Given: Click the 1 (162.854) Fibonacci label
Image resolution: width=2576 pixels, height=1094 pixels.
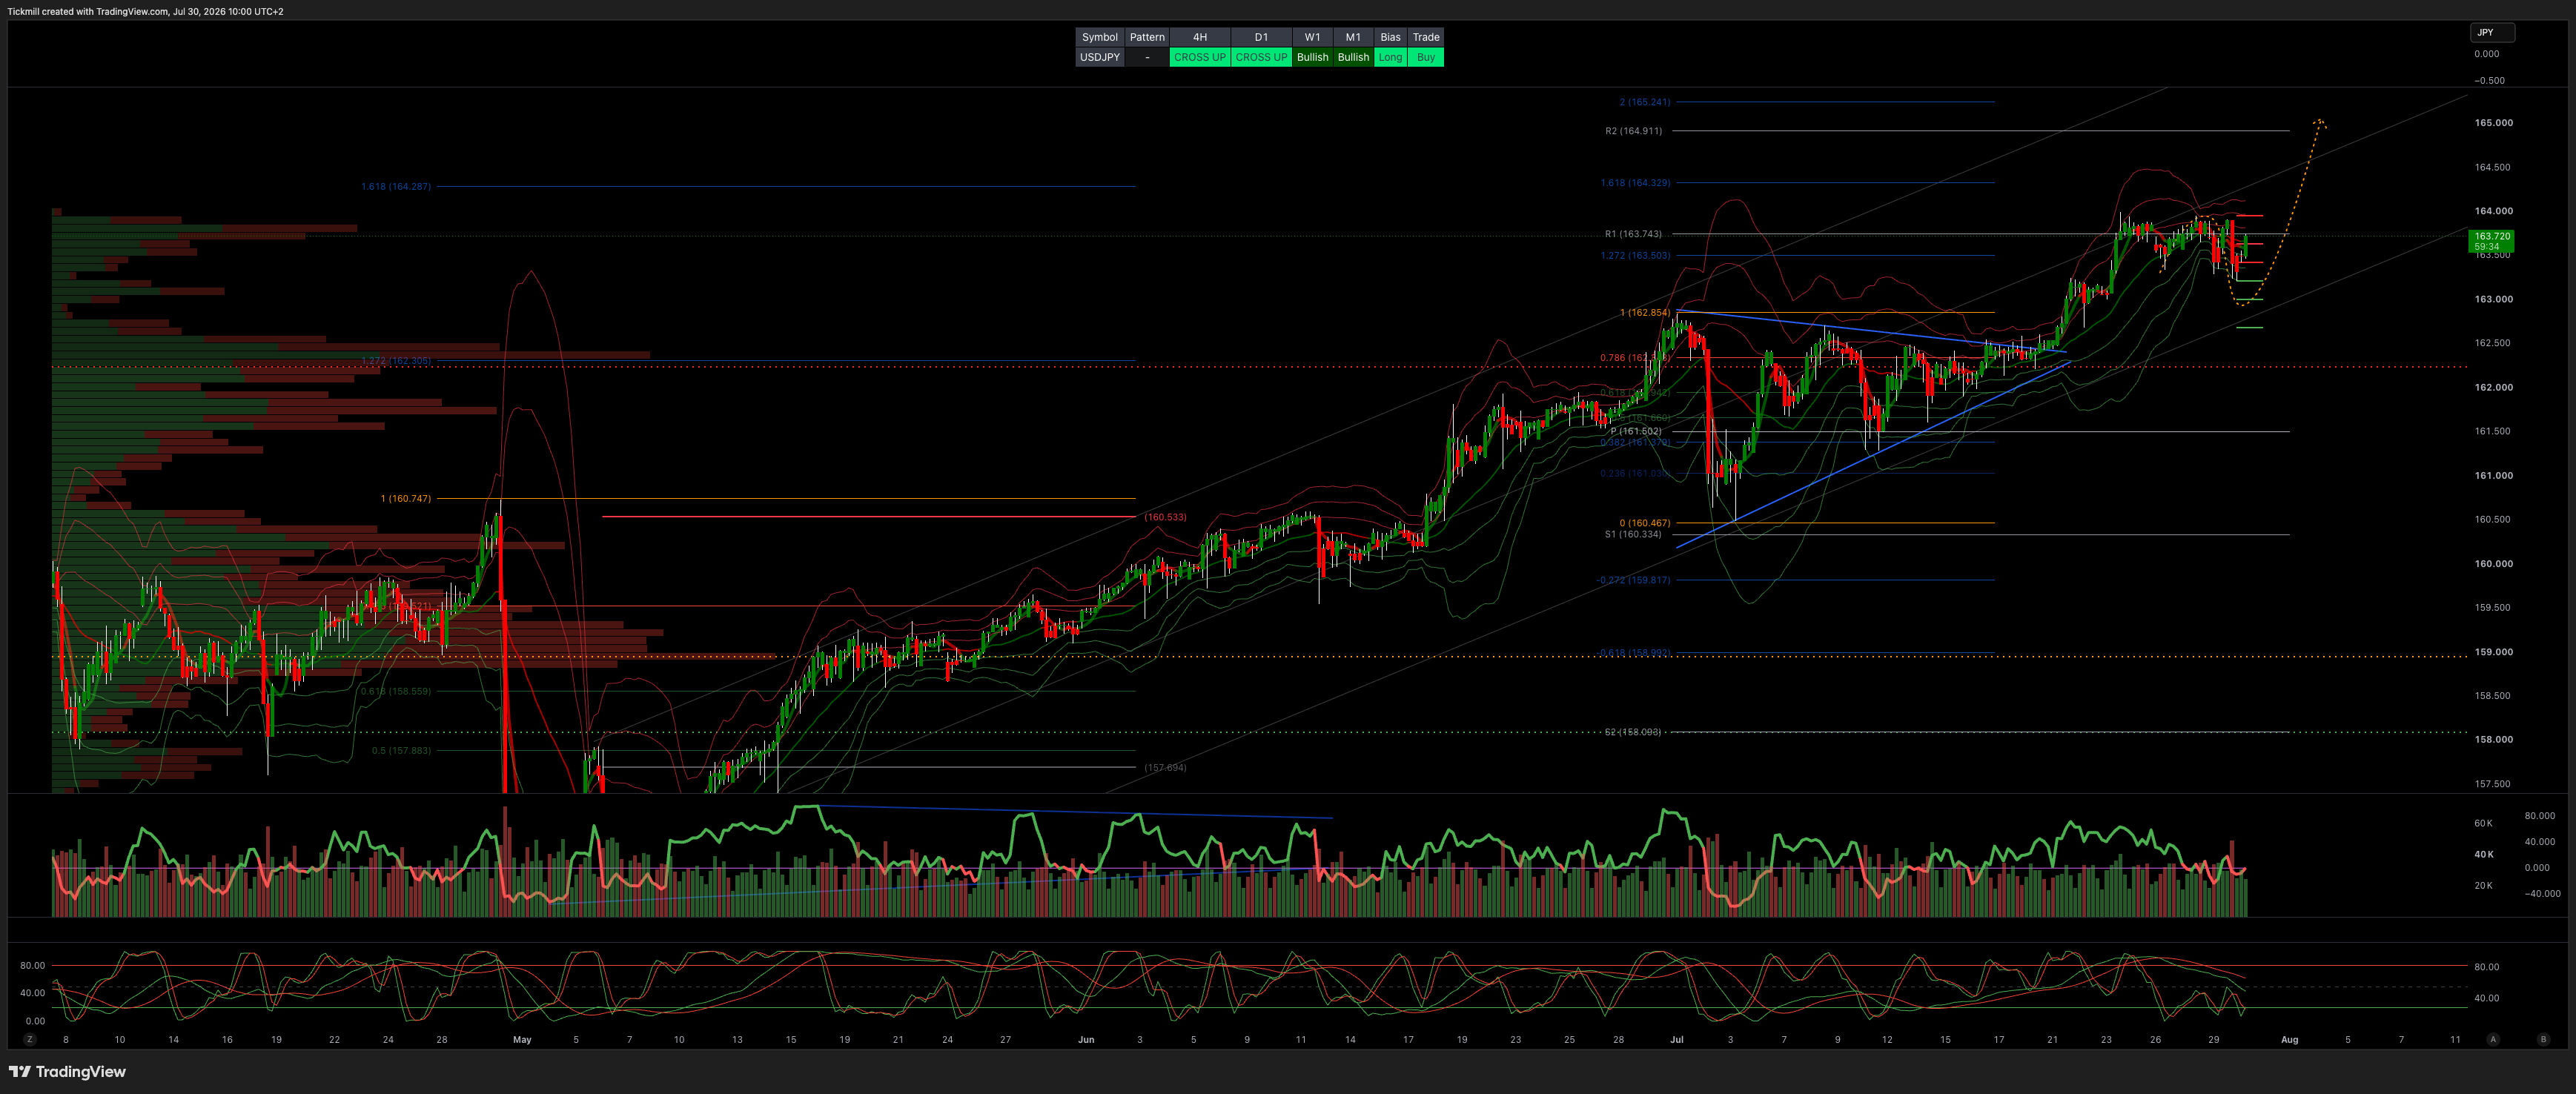Looking at the screenshot, I should pos(1645,313).
